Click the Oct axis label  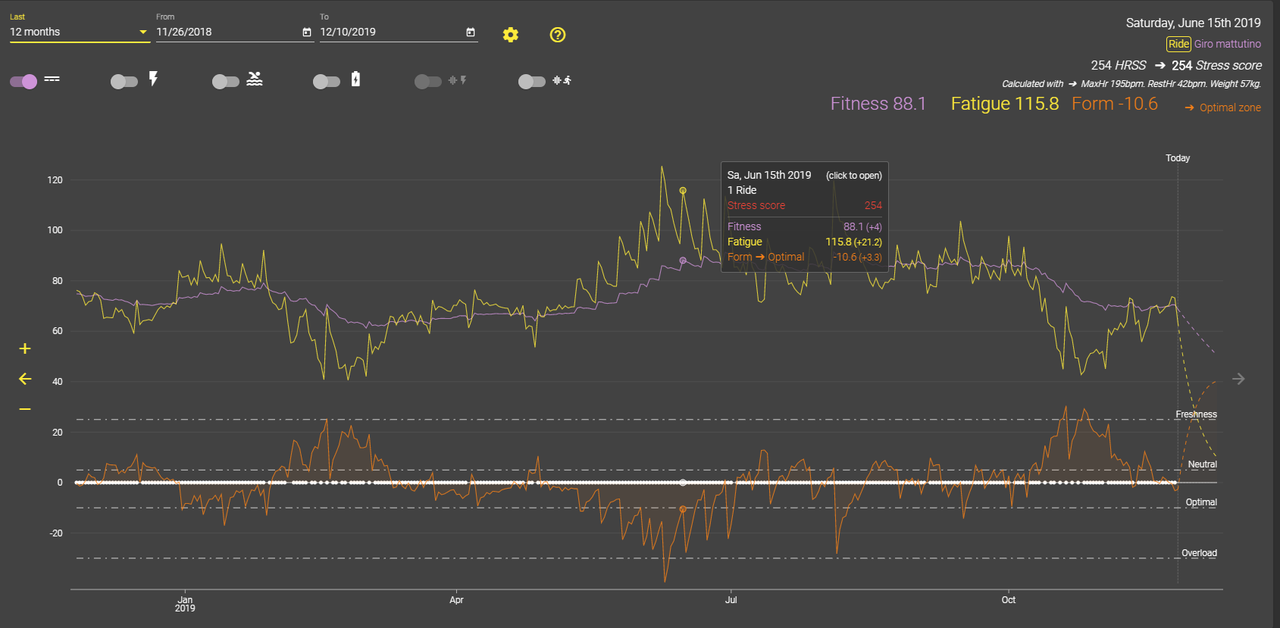(x=1009, y=600)
